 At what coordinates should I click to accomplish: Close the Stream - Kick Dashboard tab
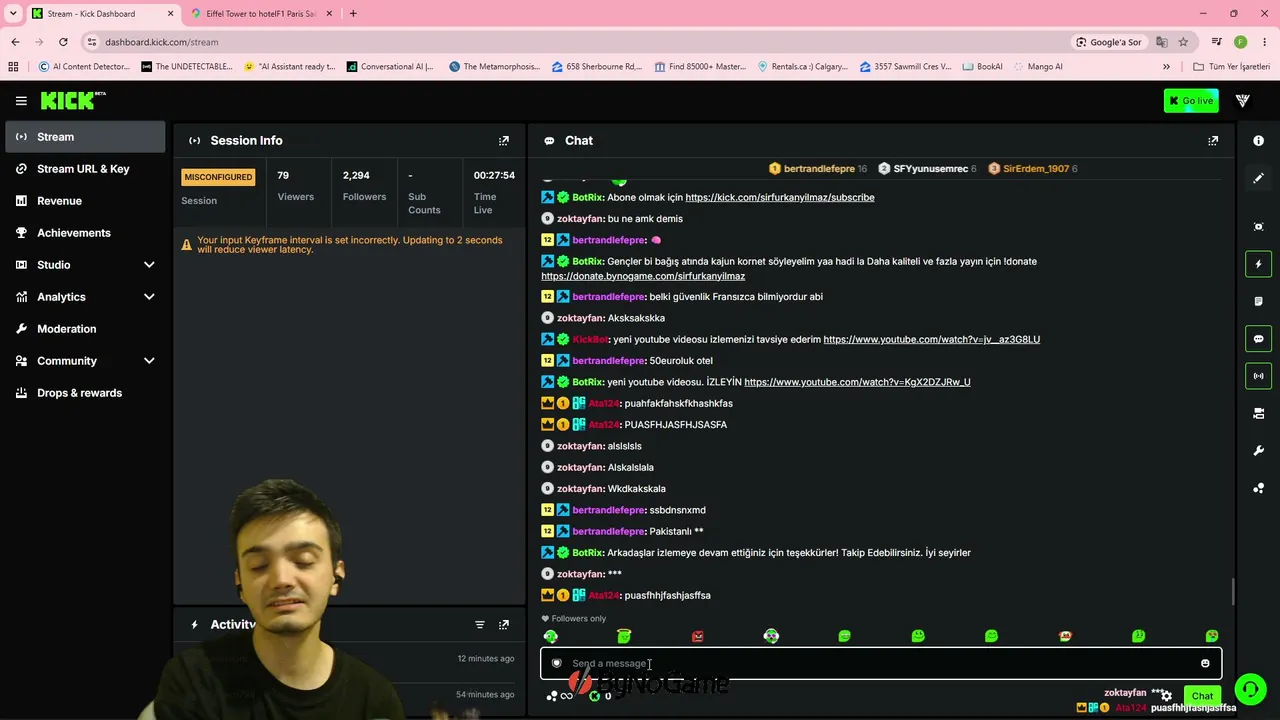(170, 14)
